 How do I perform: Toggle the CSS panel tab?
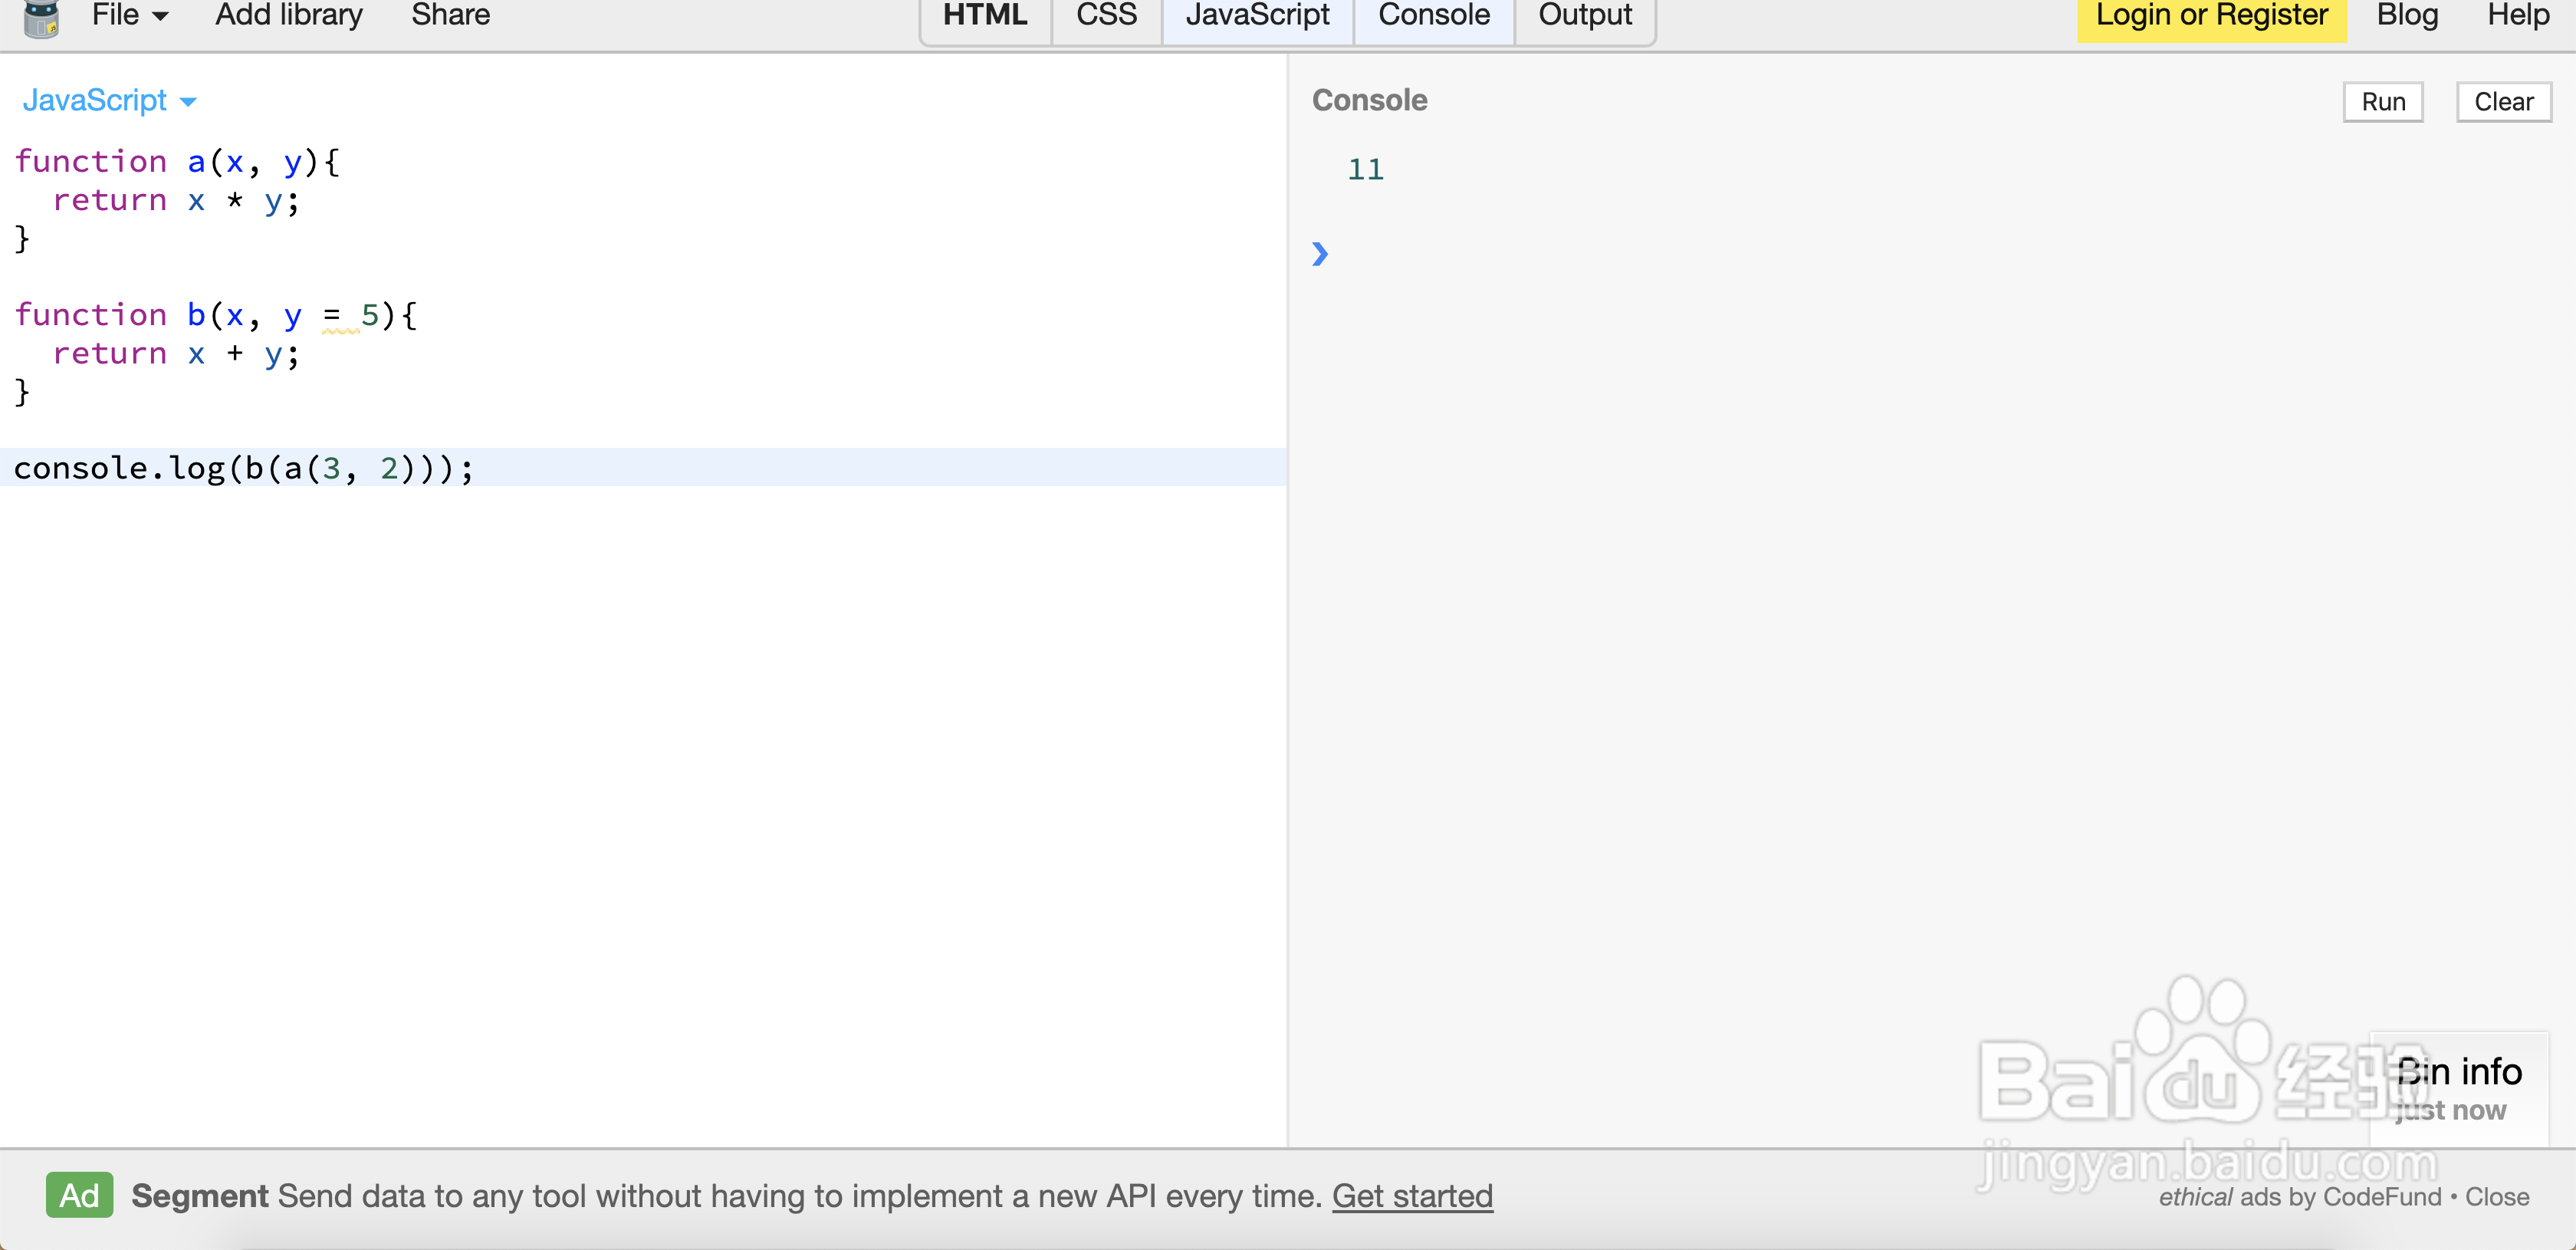click(1106, 16)
